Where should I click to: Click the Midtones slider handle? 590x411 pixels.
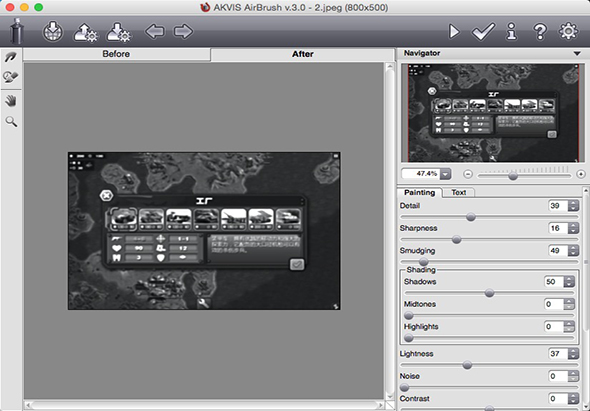[409, 315]
